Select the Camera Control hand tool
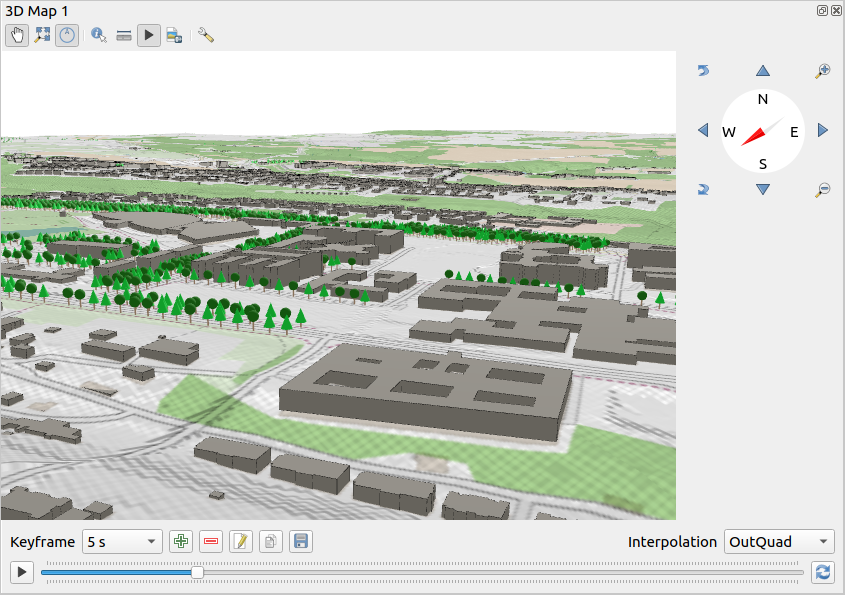This screenshot has height=595, width=845. point(17,35)
